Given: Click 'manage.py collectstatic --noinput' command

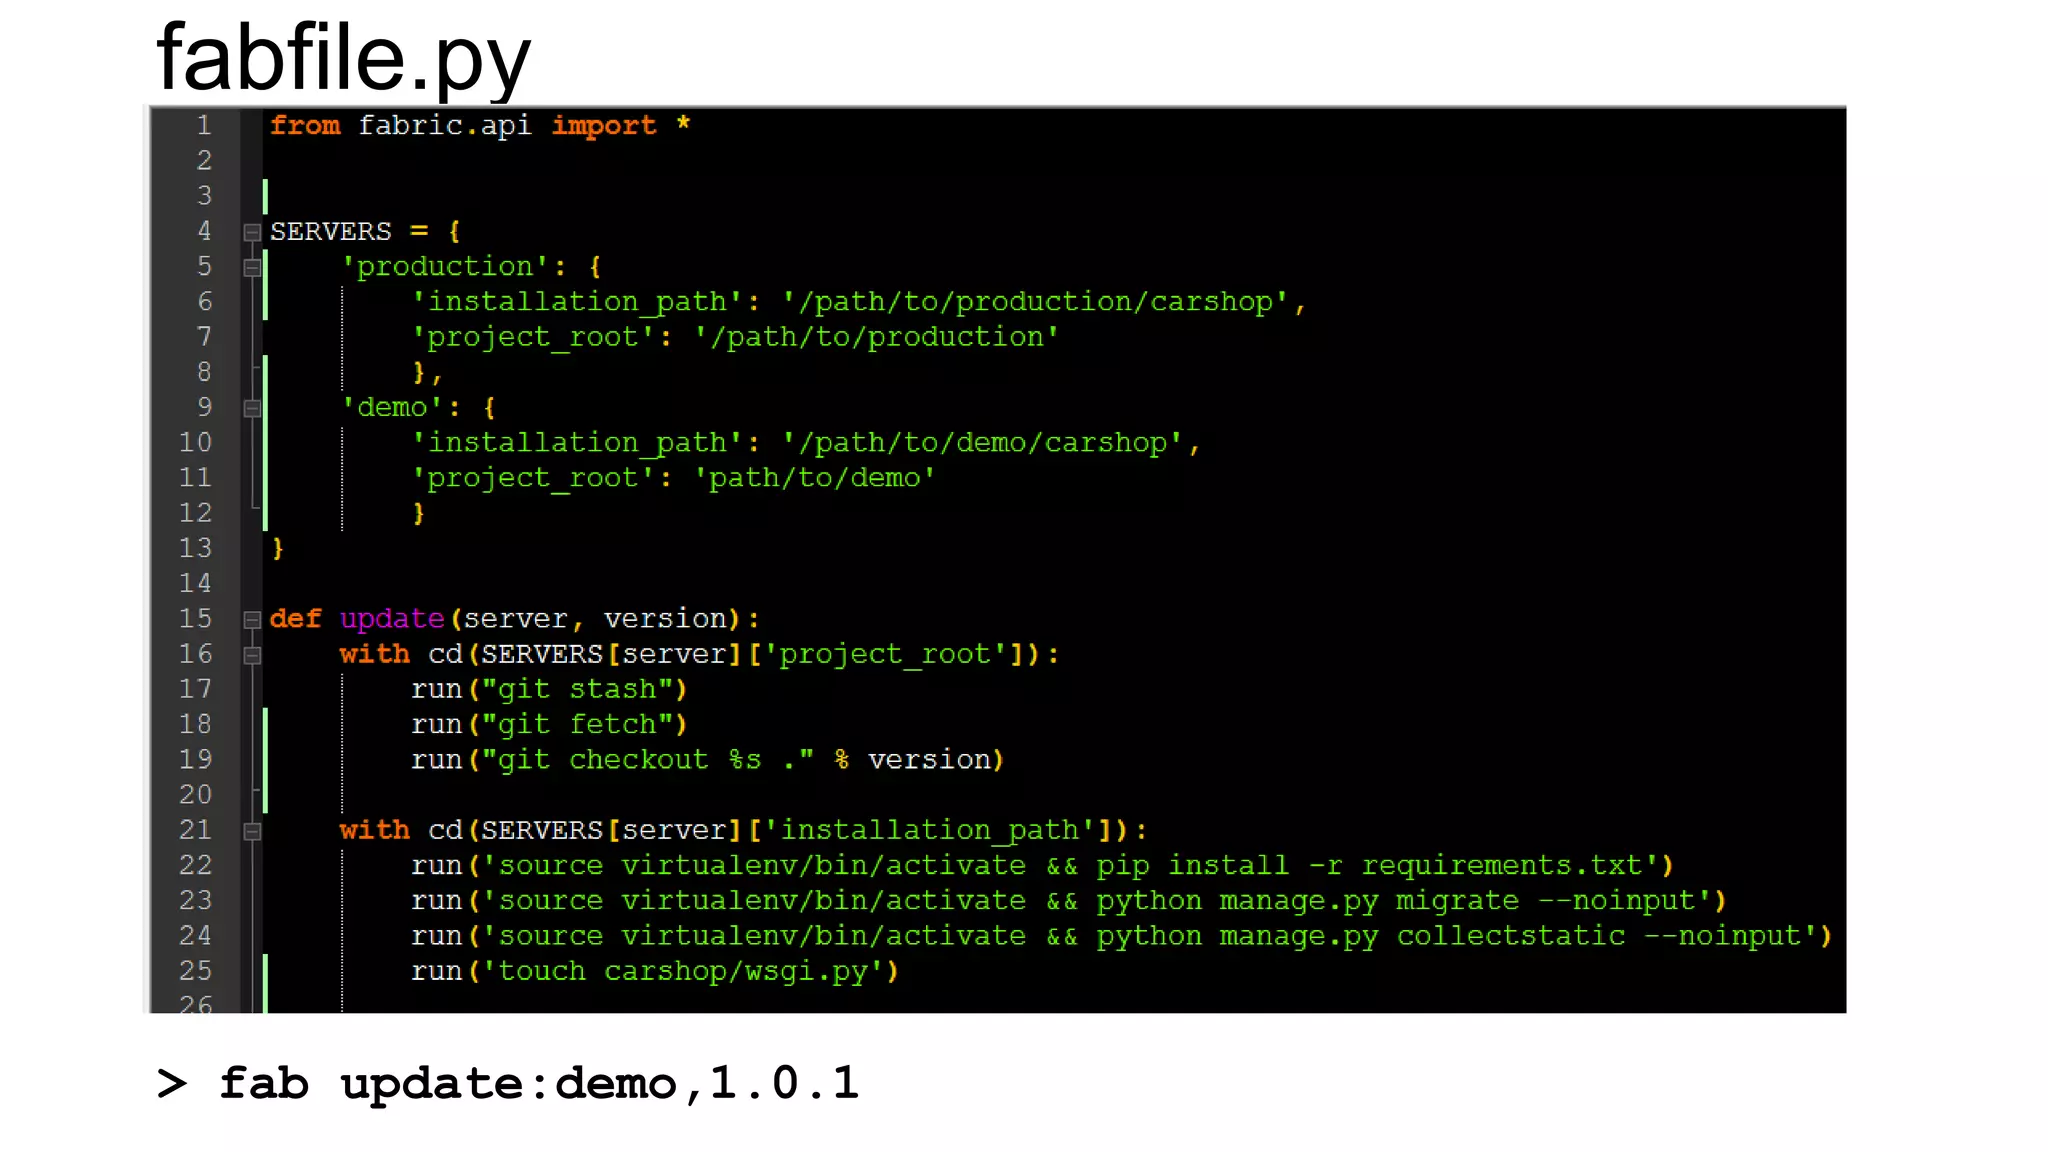Looking at the screenshot, I should [x=1509, y=936].
